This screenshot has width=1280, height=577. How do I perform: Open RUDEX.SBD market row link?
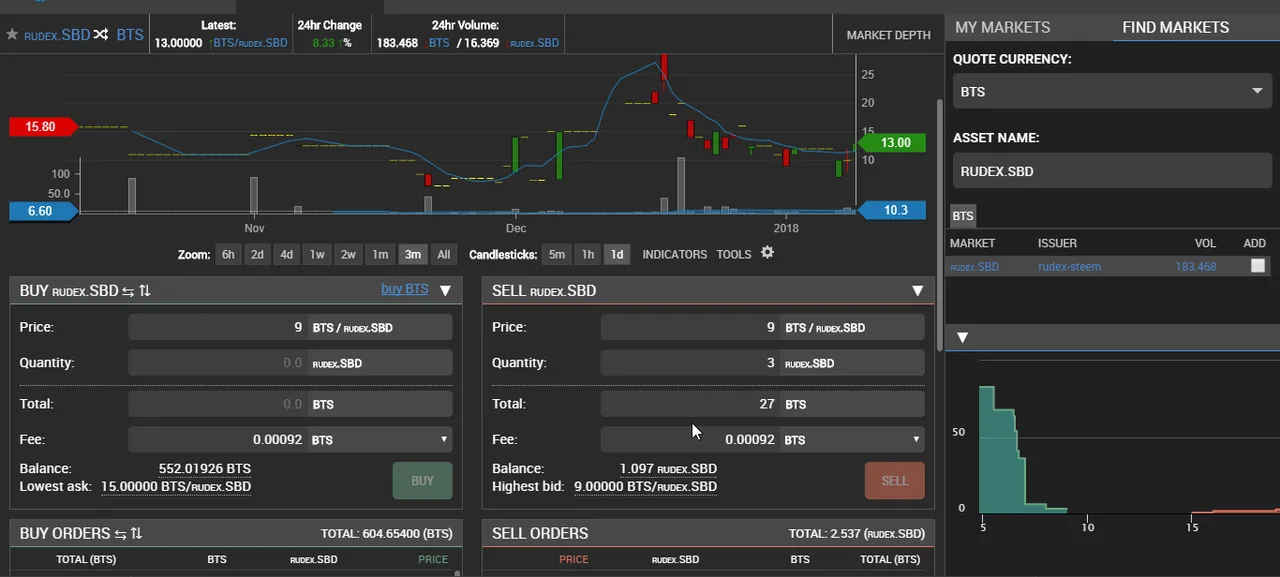coord(974,267)
